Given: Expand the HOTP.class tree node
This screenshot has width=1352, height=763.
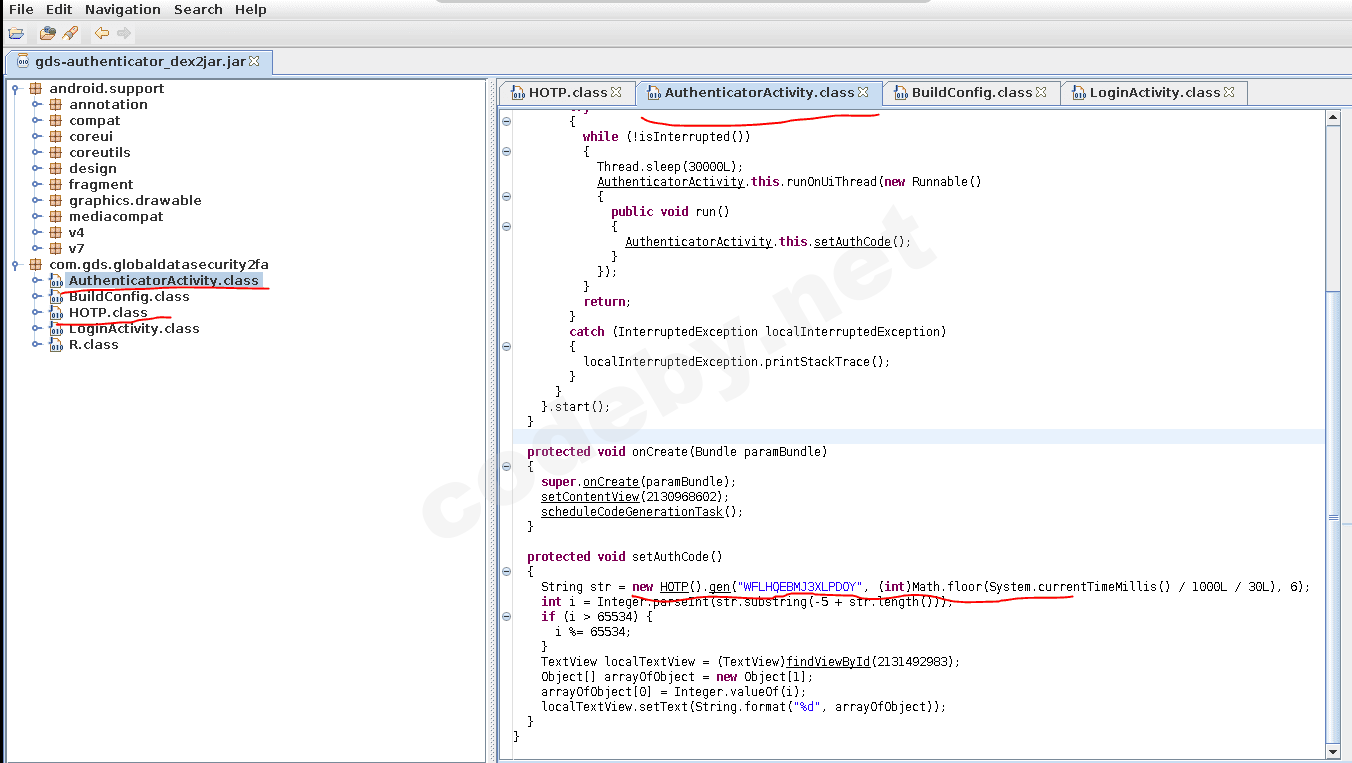Looking at the screenshot, I should 36,312.
